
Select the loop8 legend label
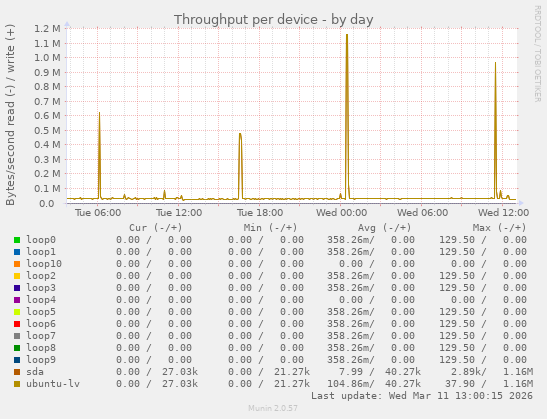[x=41, y=347]
